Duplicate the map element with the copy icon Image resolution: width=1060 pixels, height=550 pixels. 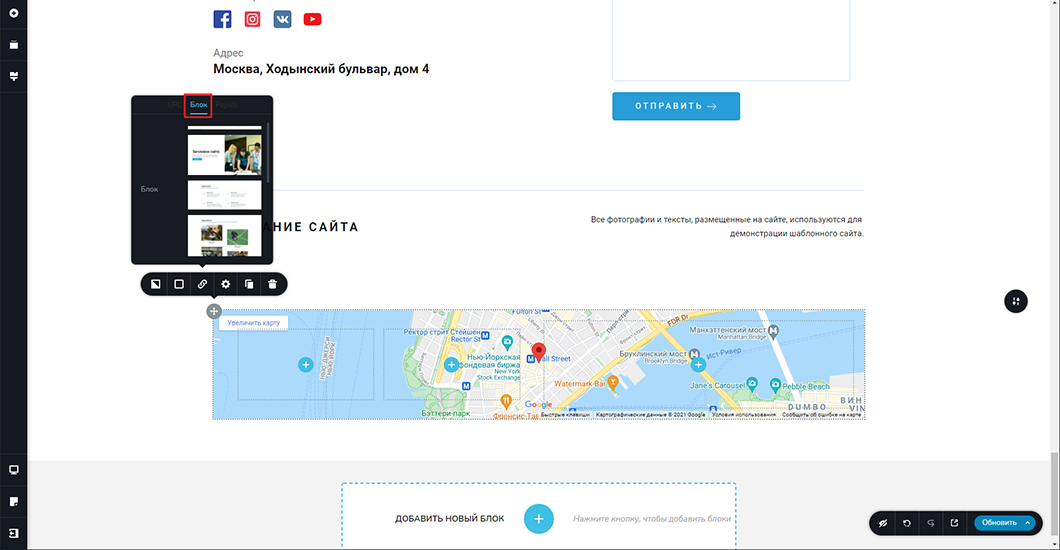tap(249, 284)
